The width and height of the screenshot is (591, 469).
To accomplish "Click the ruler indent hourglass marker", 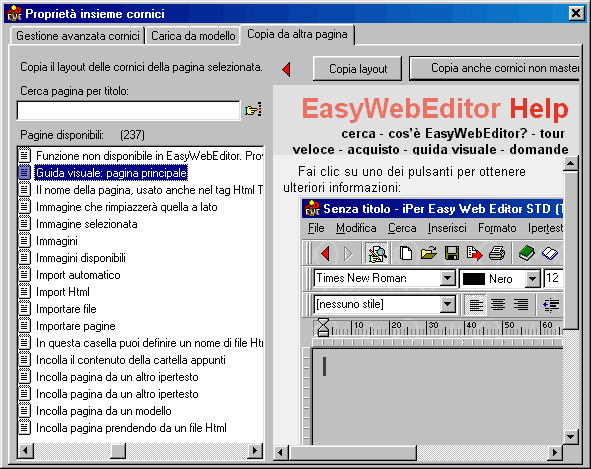I will pos(323,327).
